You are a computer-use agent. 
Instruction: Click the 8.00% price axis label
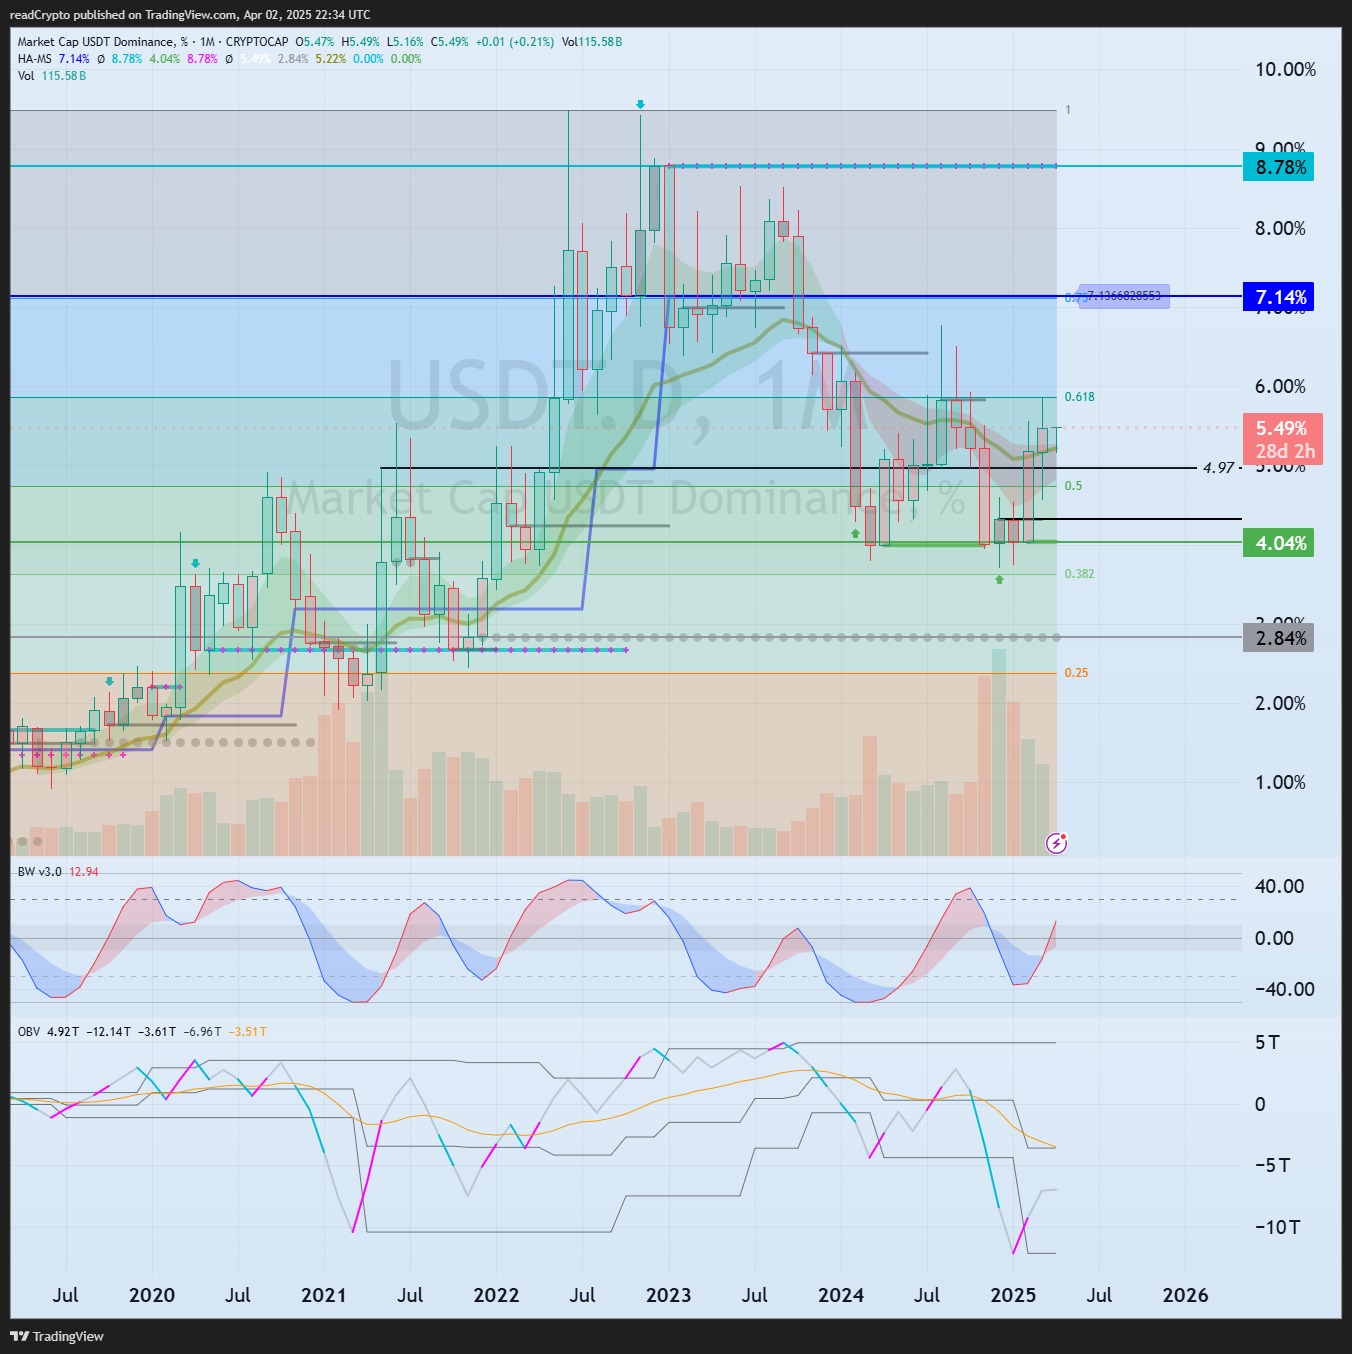coord(1280,228)
